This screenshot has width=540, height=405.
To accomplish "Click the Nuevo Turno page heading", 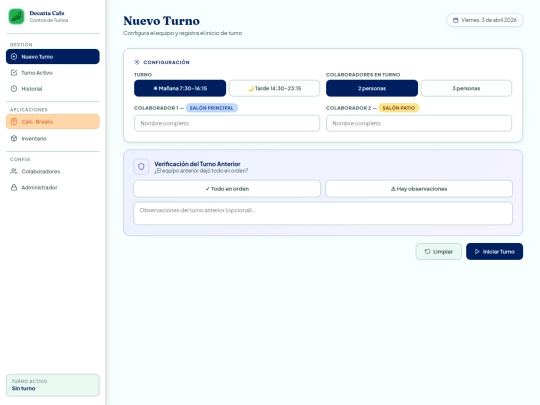I will [x=162, y=21].
